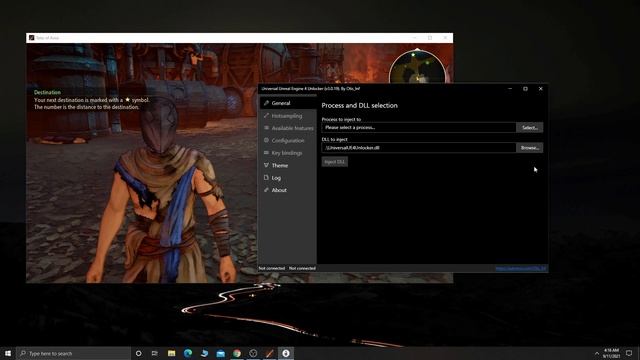
Task: Click the Process and DLL selection heading
Action: [x=359, y=105]
